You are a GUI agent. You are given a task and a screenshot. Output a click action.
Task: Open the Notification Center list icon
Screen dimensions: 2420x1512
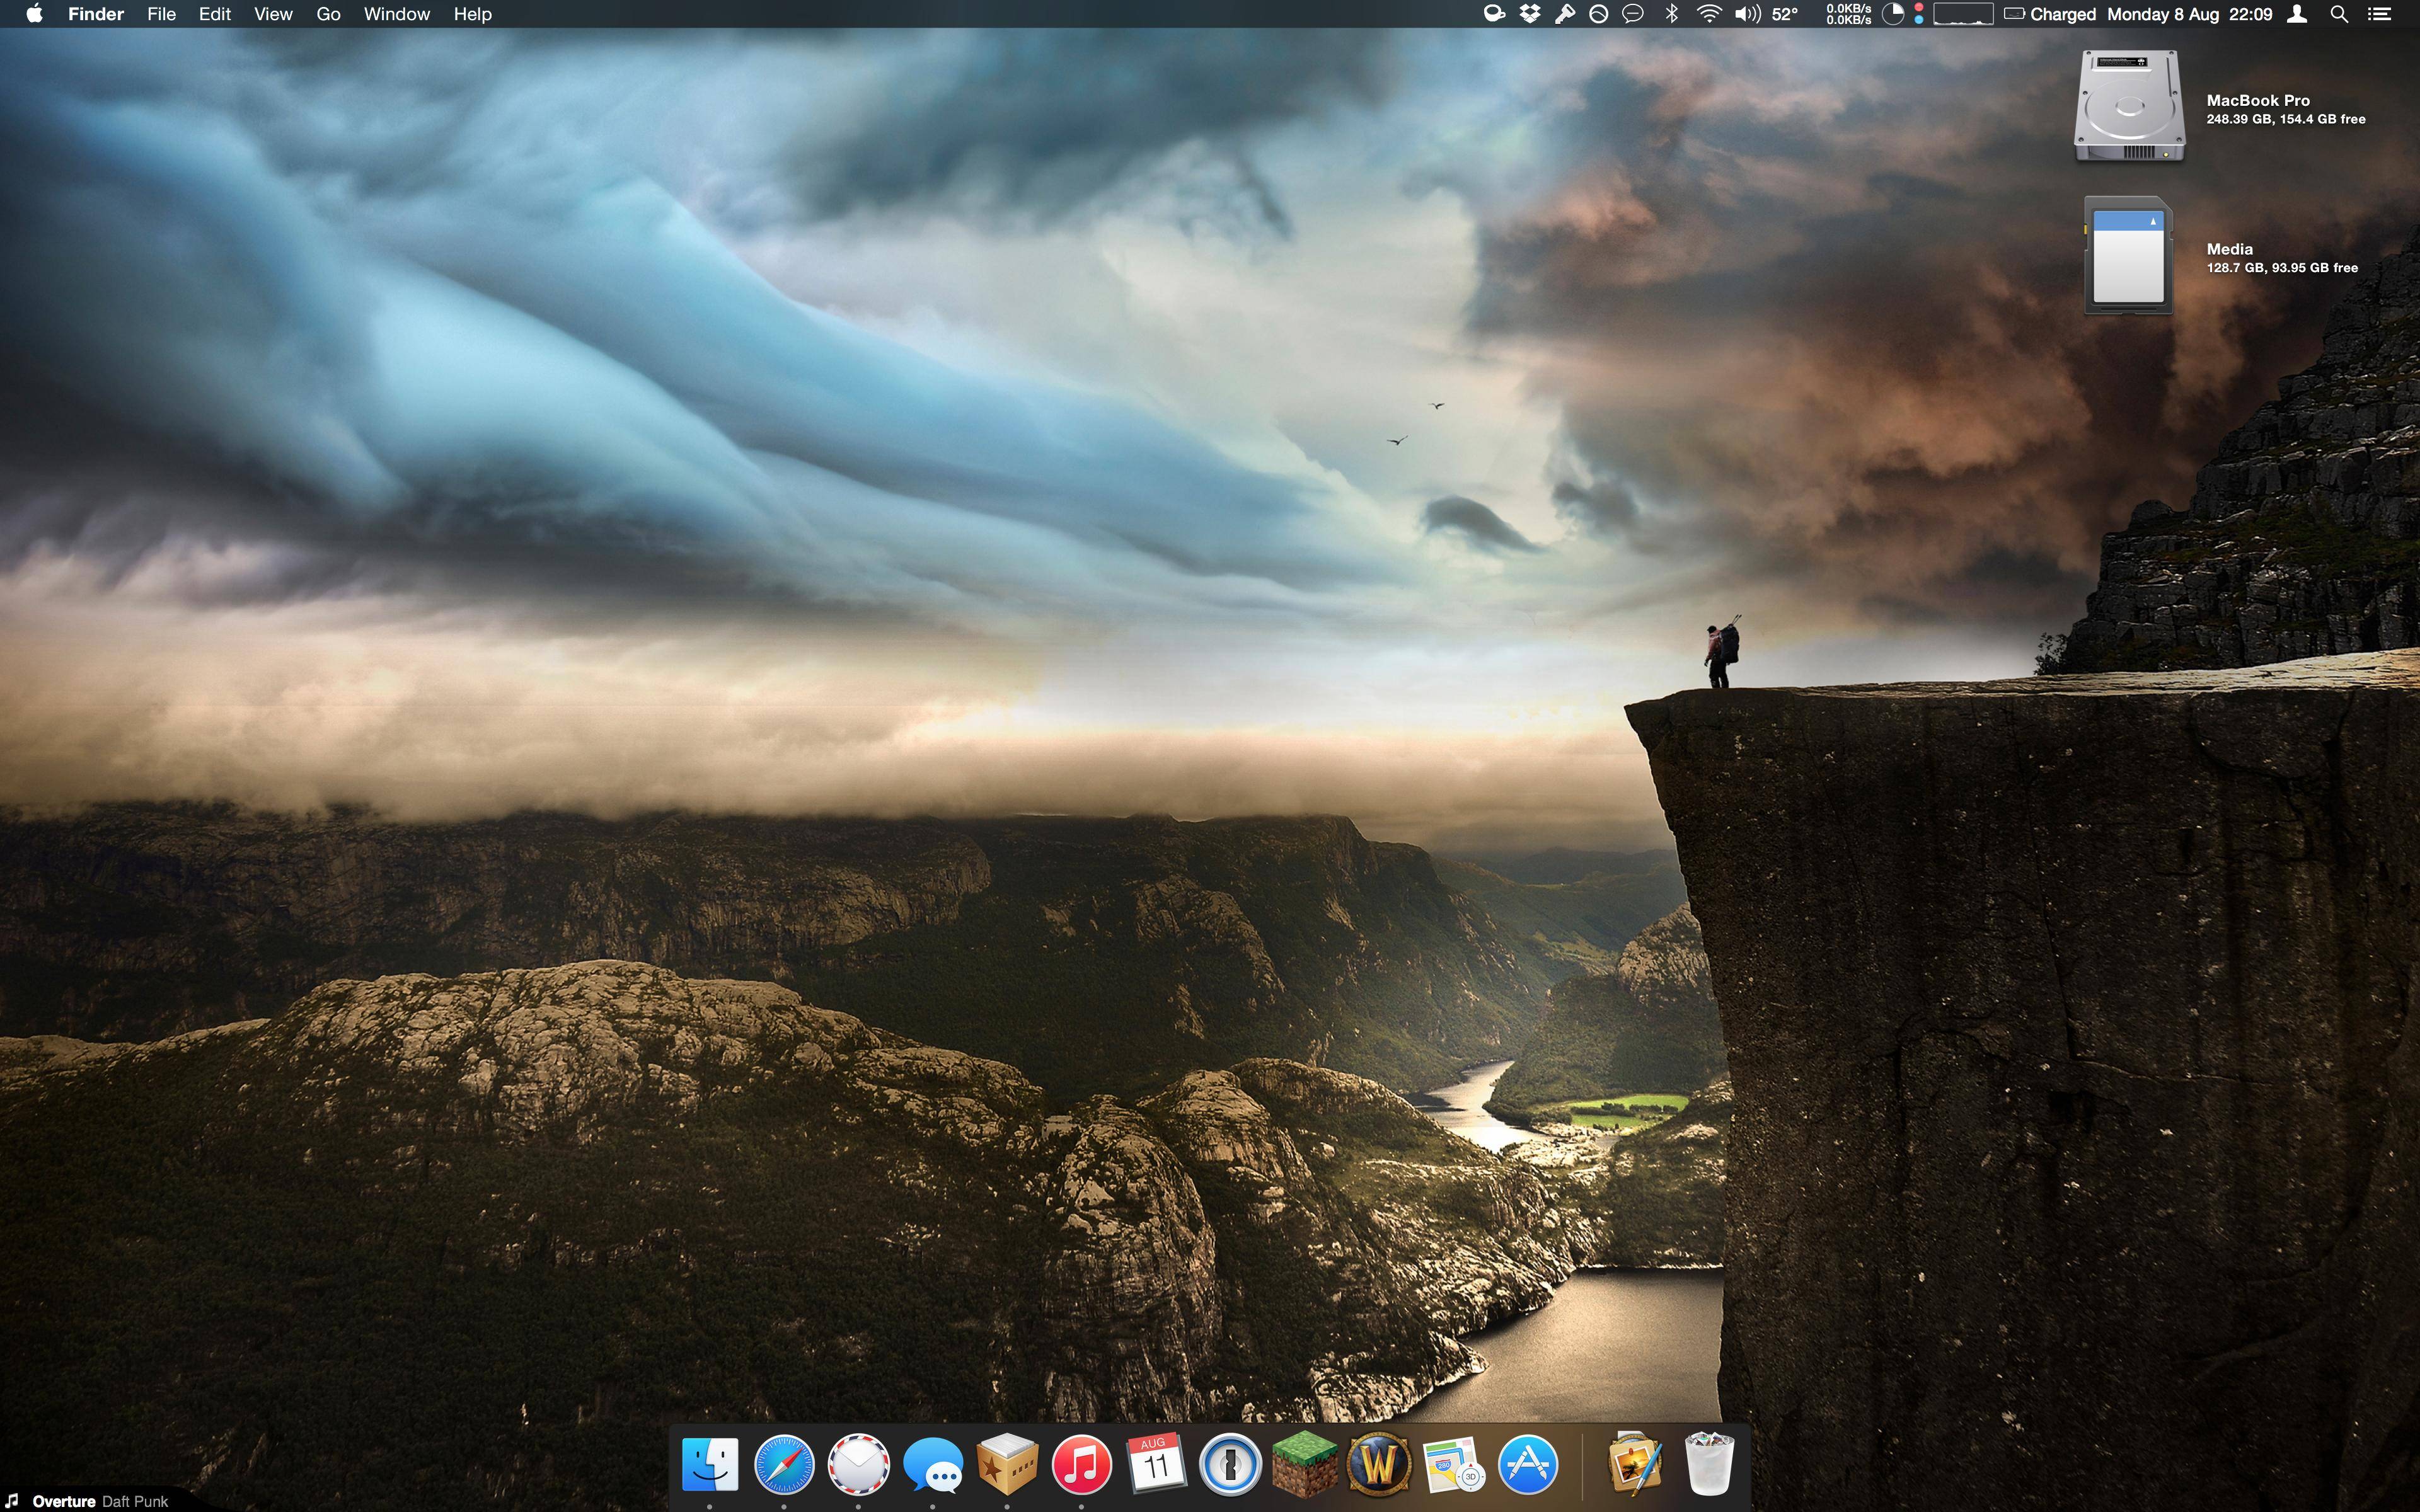[x=2379, y=14]
